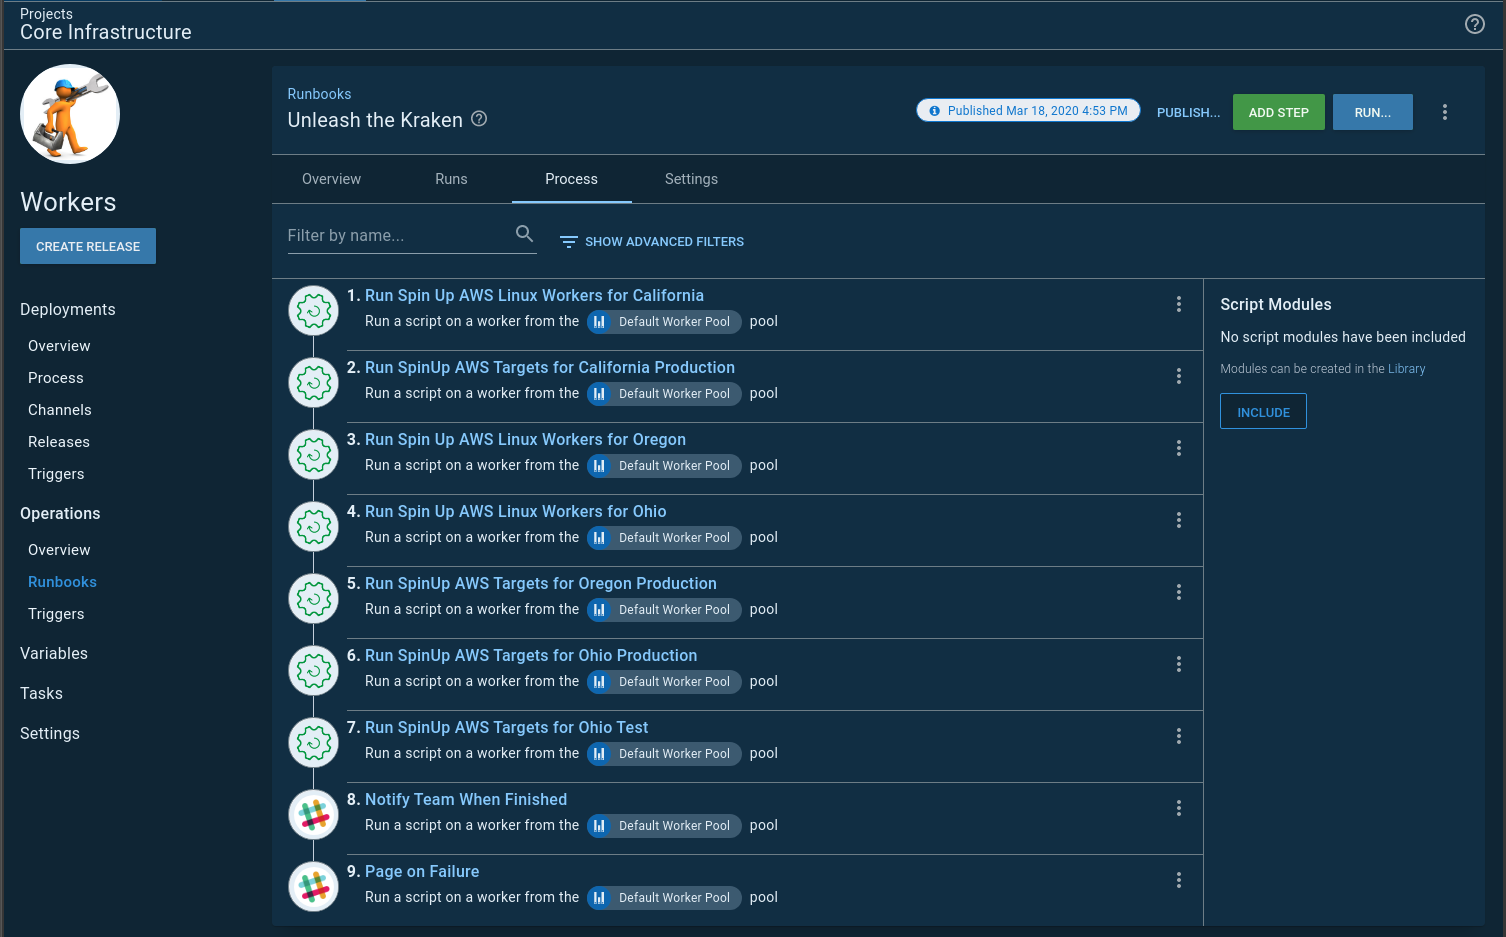The height and width of the screenshot is (937, 1506).
Task: Open the Library link in Script Modules
Action: (x=1406, y=369)
